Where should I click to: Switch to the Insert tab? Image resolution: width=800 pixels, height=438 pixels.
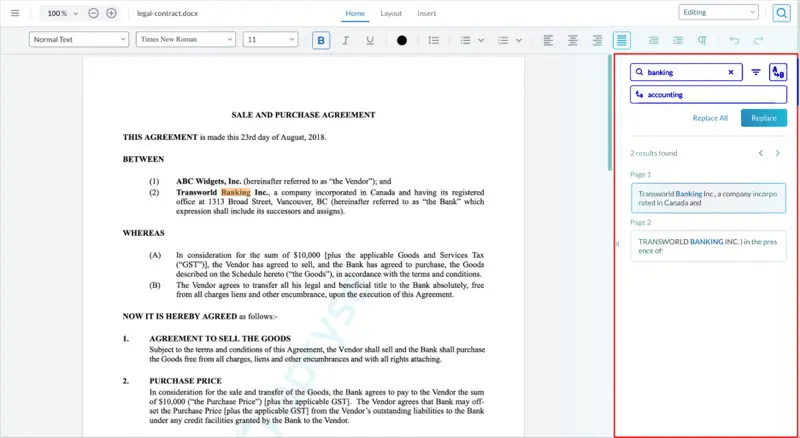click(427, 14)
